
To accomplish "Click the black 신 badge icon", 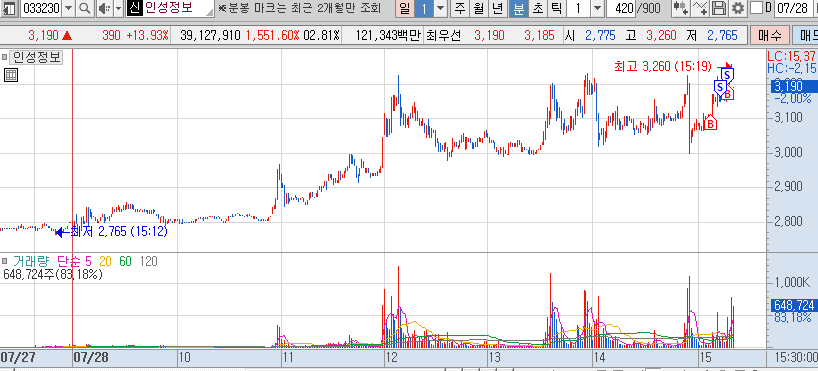I will pyautogui.click(x=135, y=8).
